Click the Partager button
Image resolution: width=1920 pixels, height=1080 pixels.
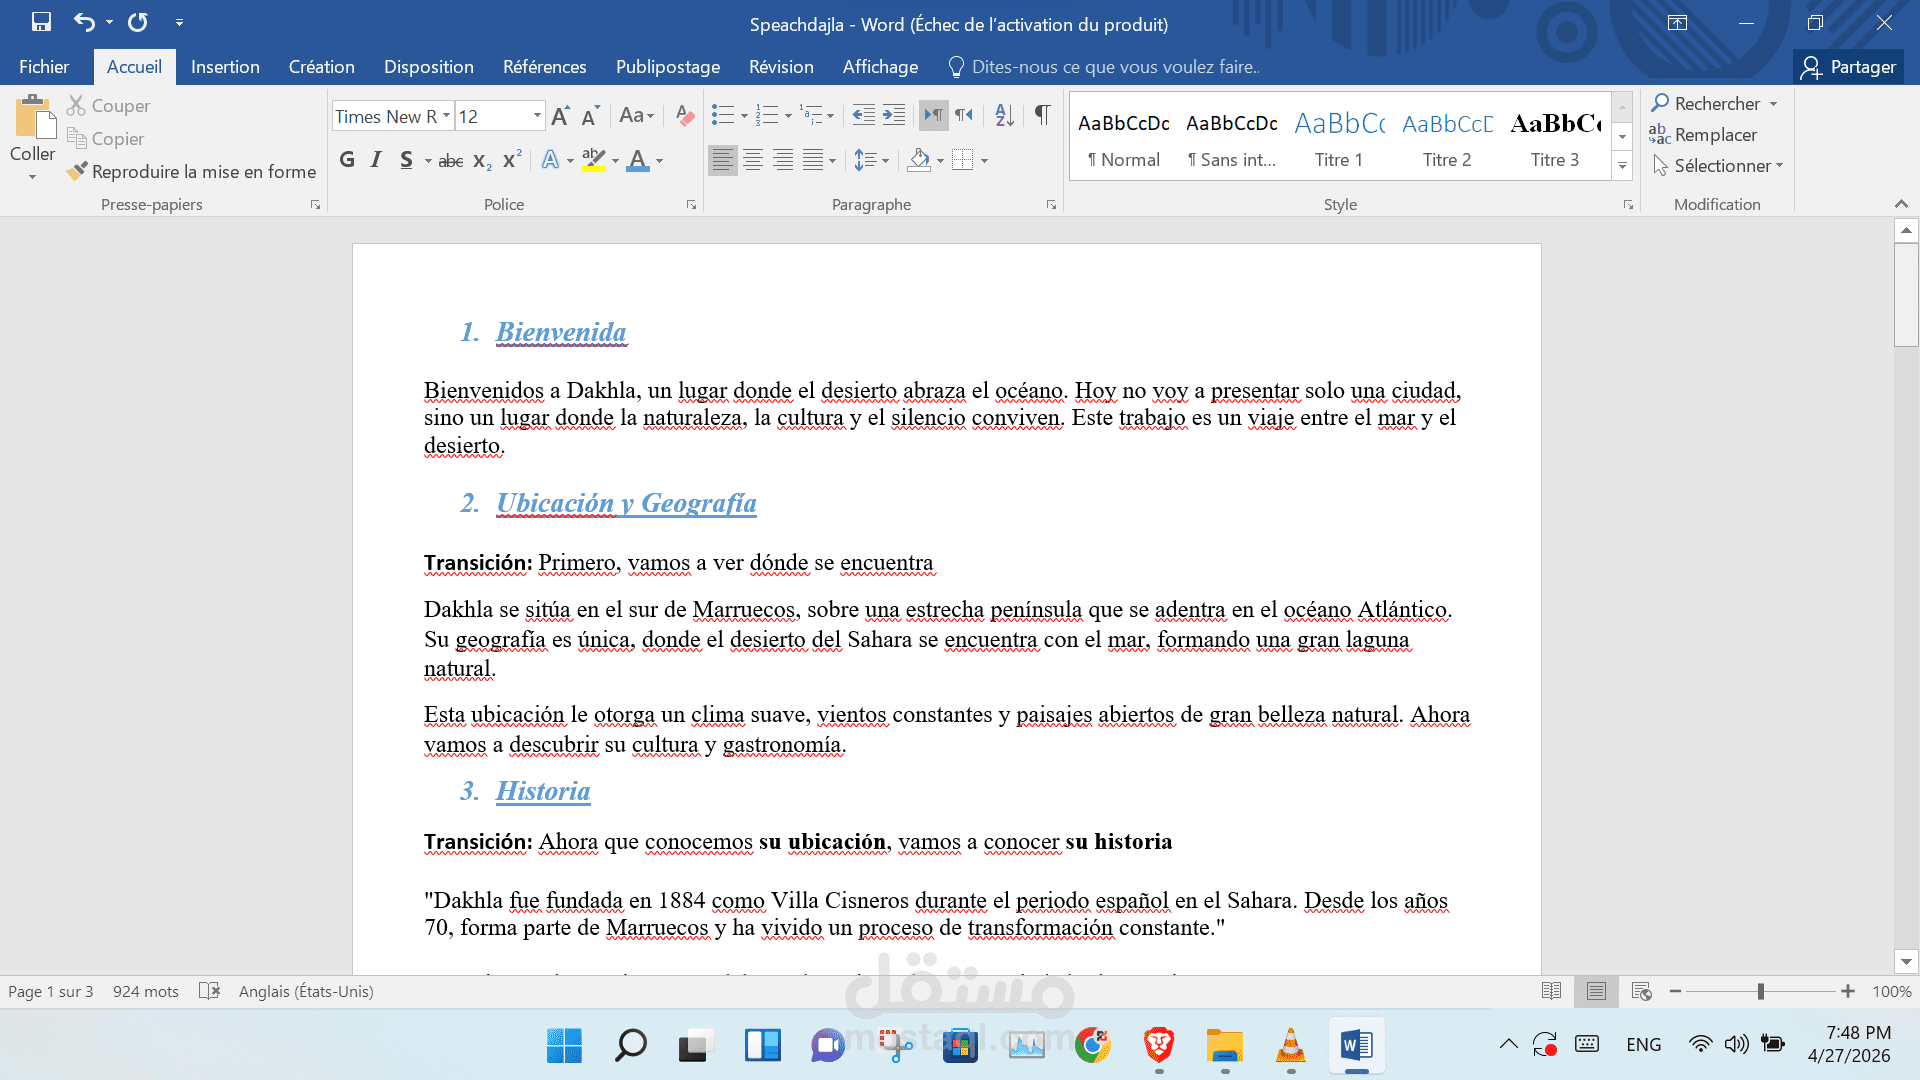[x=1849, y=67]
